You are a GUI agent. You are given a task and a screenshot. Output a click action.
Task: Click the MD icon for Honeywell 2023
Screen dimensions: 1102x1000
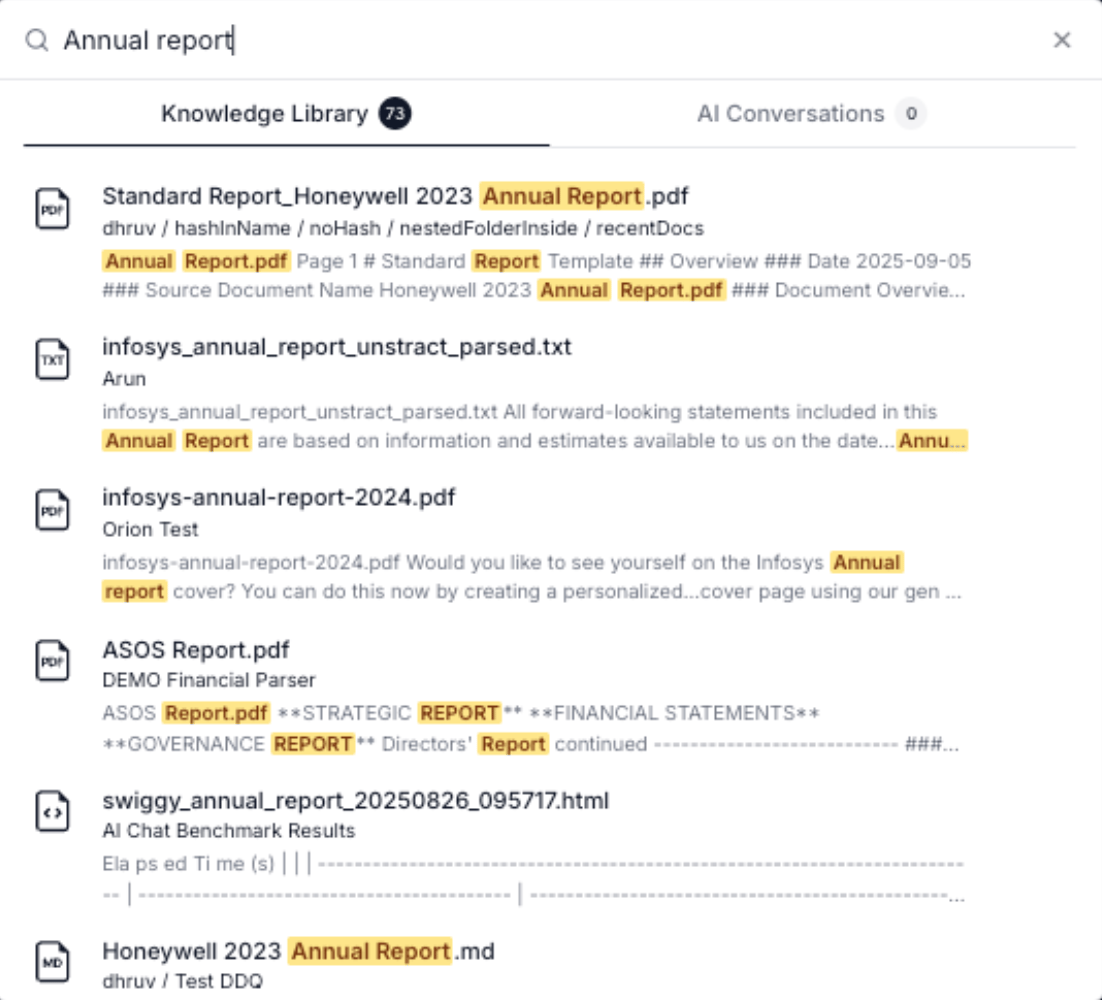(x=53, y=962)
